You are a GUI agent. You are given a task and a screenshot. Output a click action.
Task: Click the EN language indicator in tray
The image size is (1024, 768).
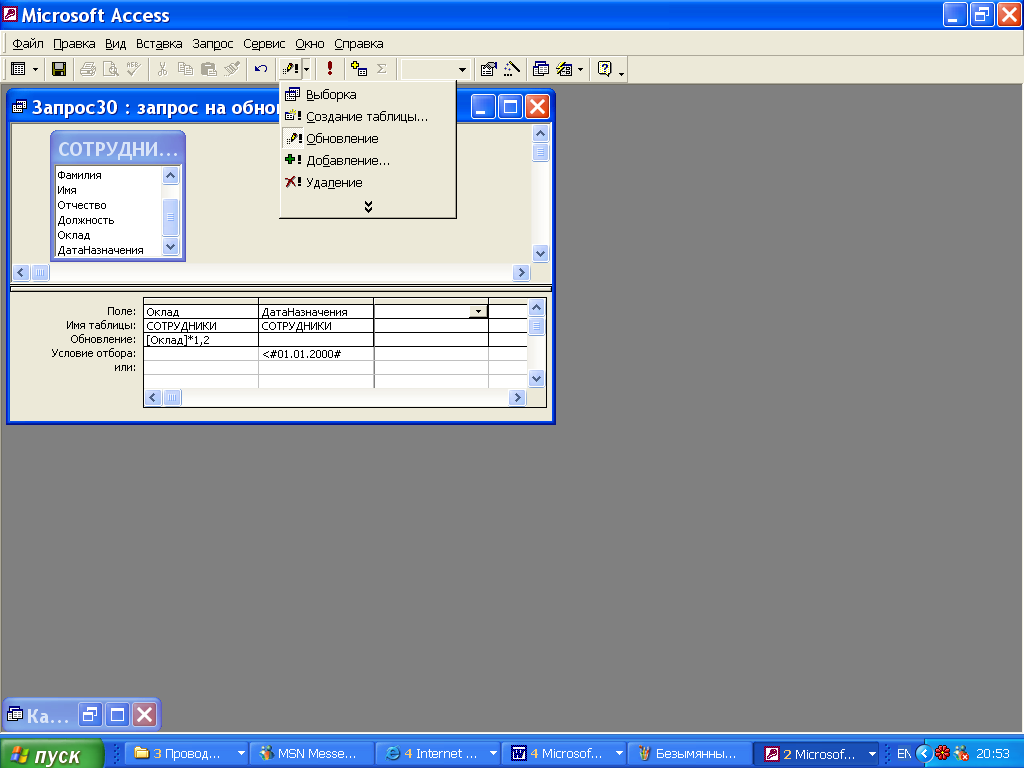(904, 754)
